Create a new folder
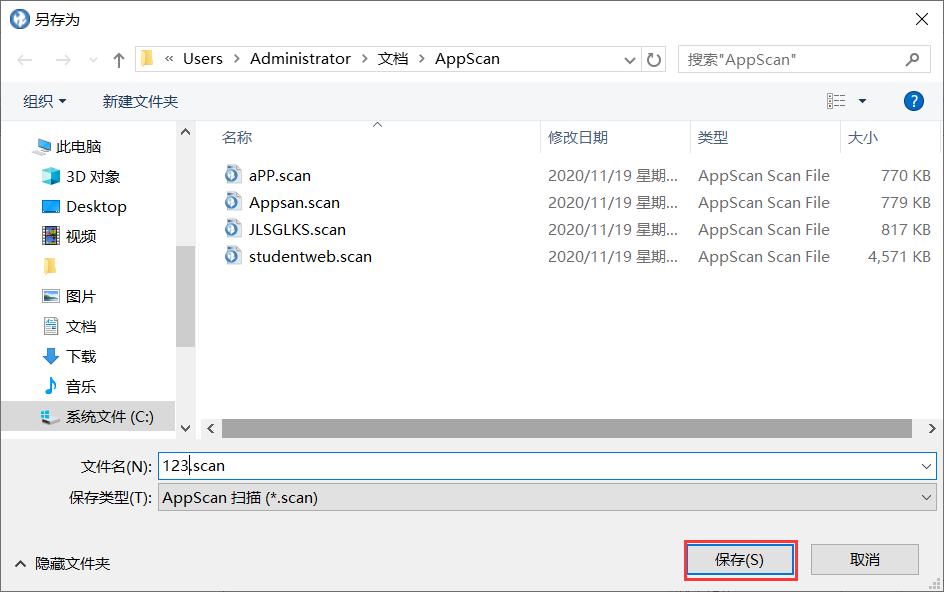 click(140, 101)
